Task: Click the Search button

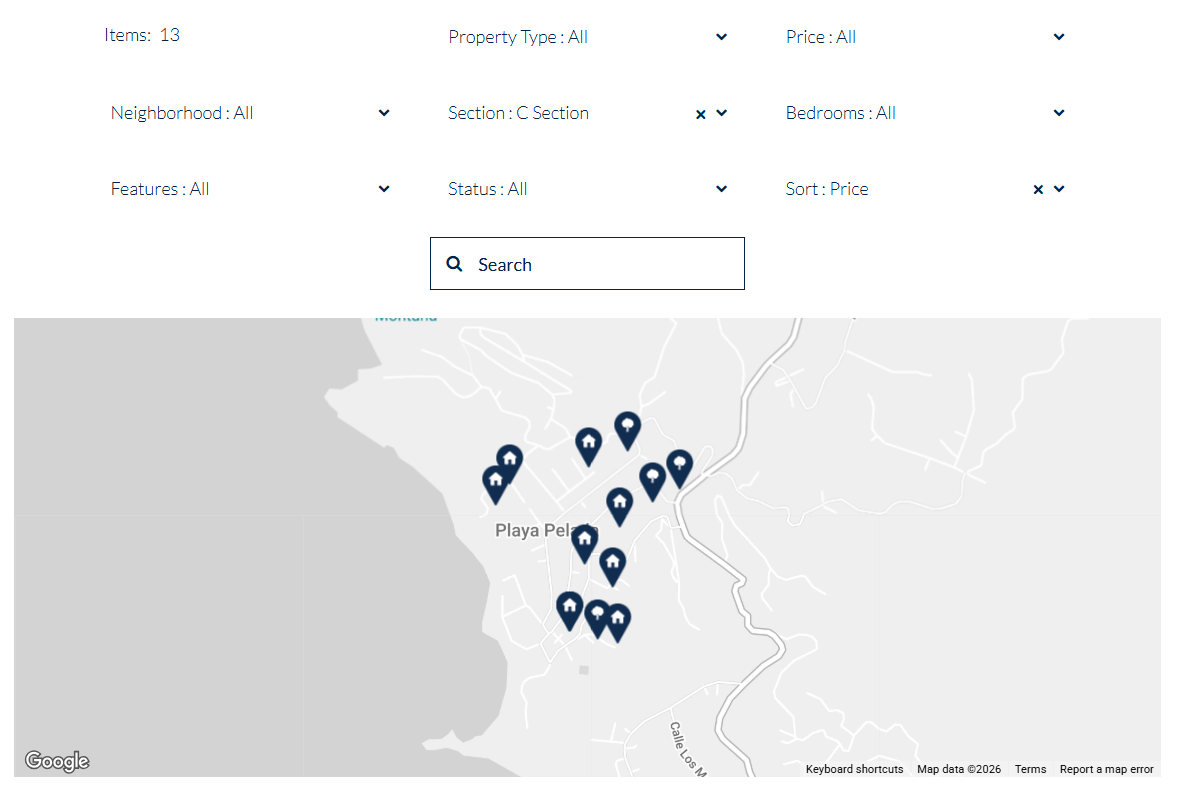Action: [587, 263]
